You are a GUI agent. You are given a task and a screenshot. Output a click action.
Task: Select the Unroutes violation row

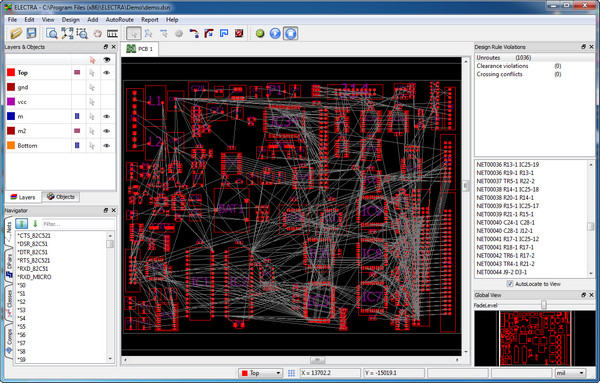pos(534,58)
